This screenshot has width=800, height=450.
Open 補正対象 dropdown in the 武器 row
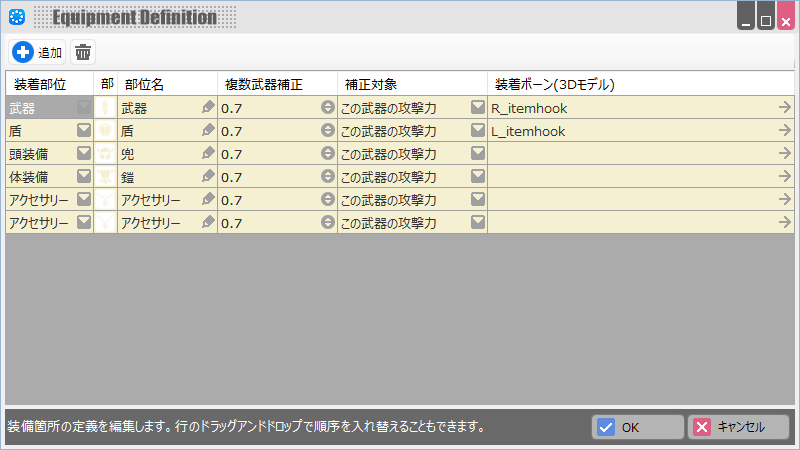(x=478, y=108)
